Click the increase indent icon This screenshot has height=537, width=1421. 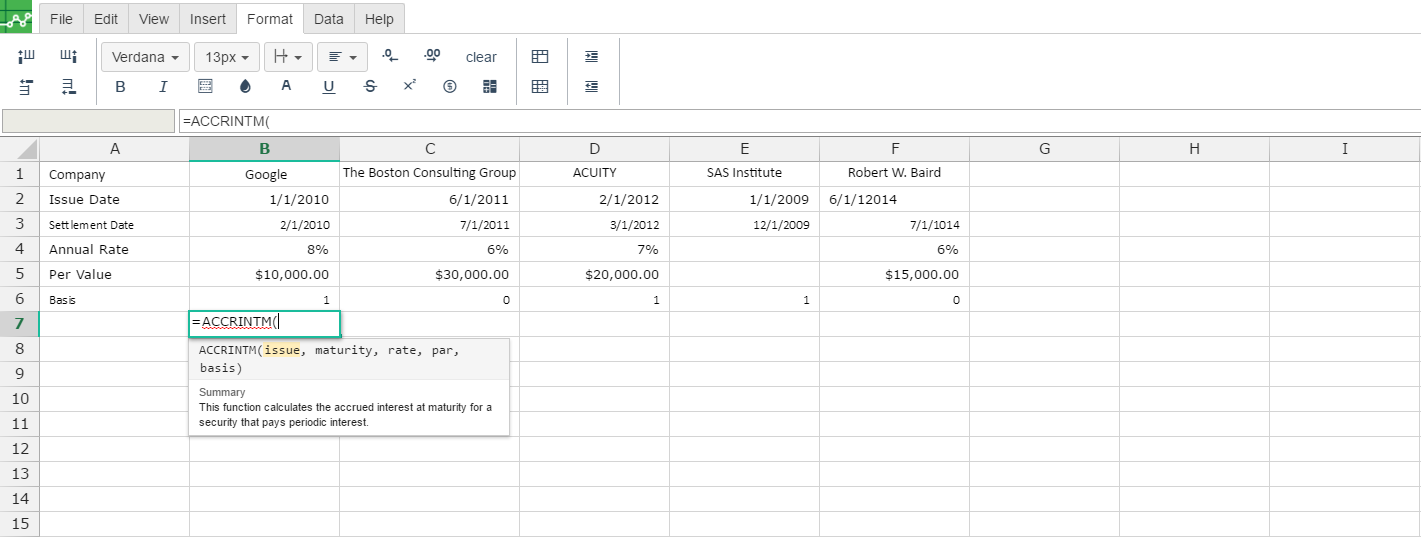pyautogui.click(x=592, y=57)
